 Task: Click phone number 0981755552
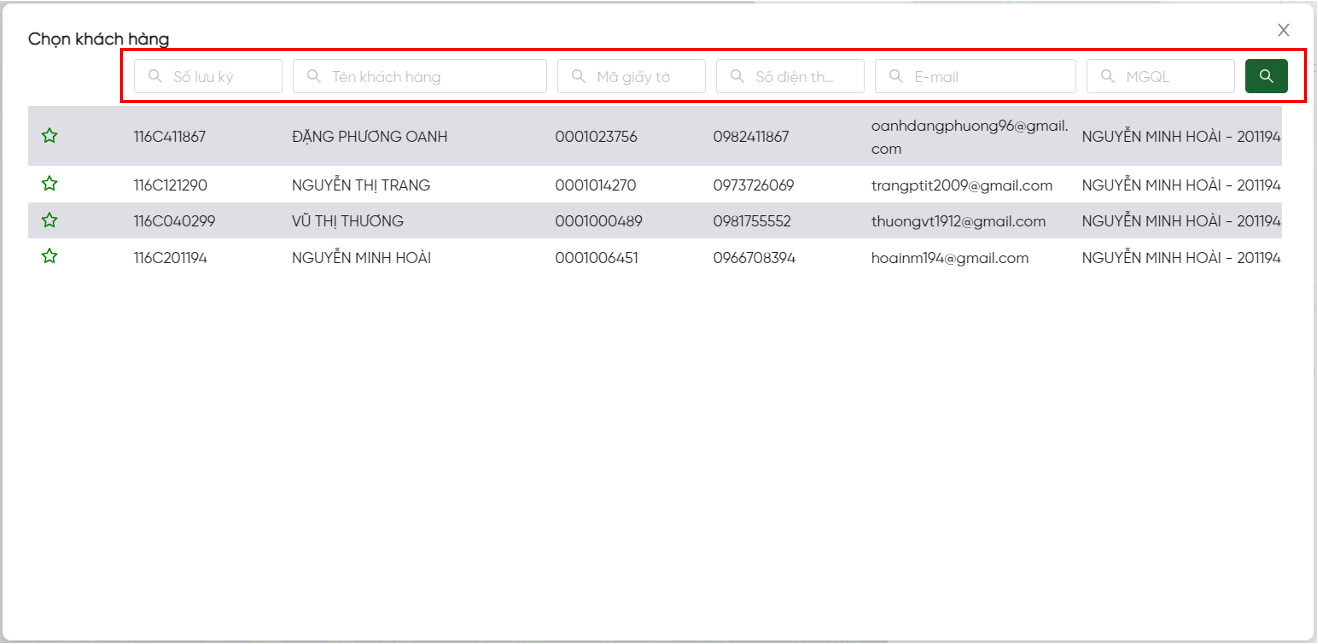tap(752, 222)
